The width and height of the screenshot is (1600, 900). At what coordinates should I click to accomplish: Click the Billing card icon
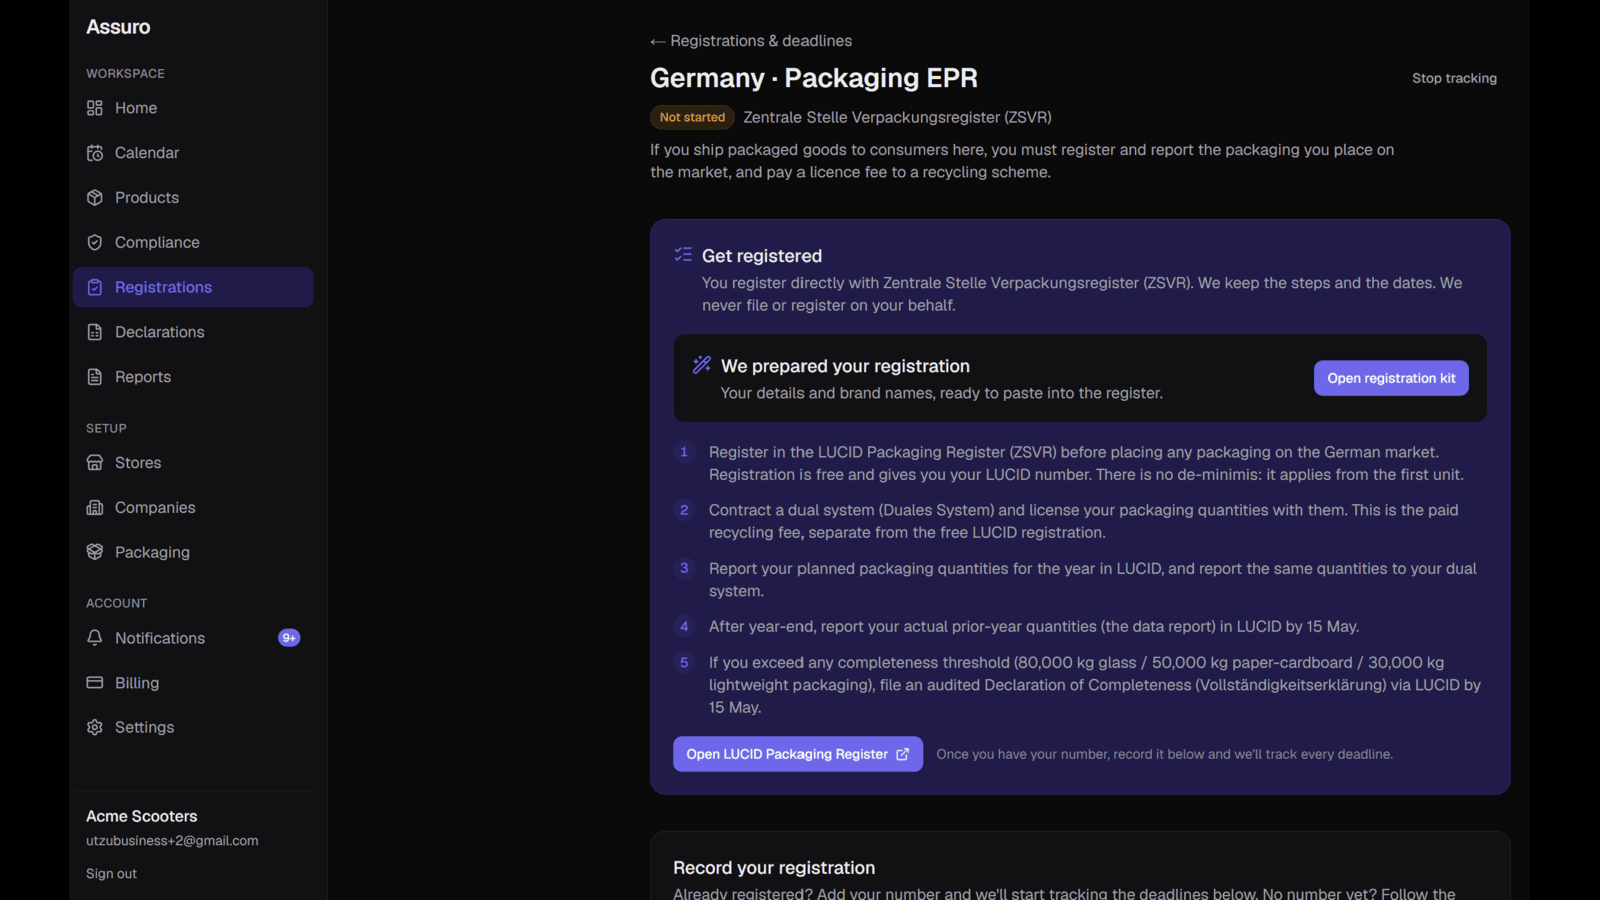[95, 683]
